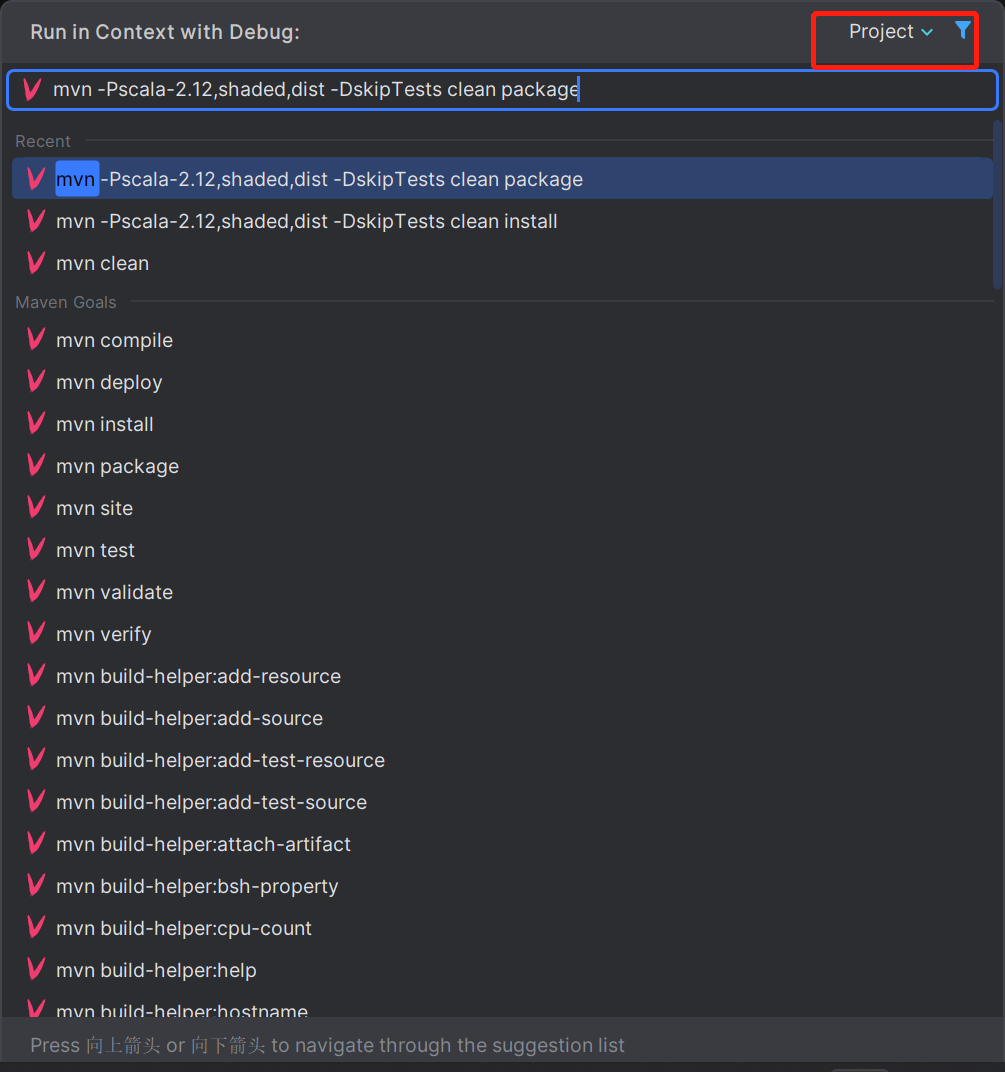The width and height of the screenshot is (1005, 1072).
Task: Click the Maven icon next to mvn clean
Action: pos(36,263)
